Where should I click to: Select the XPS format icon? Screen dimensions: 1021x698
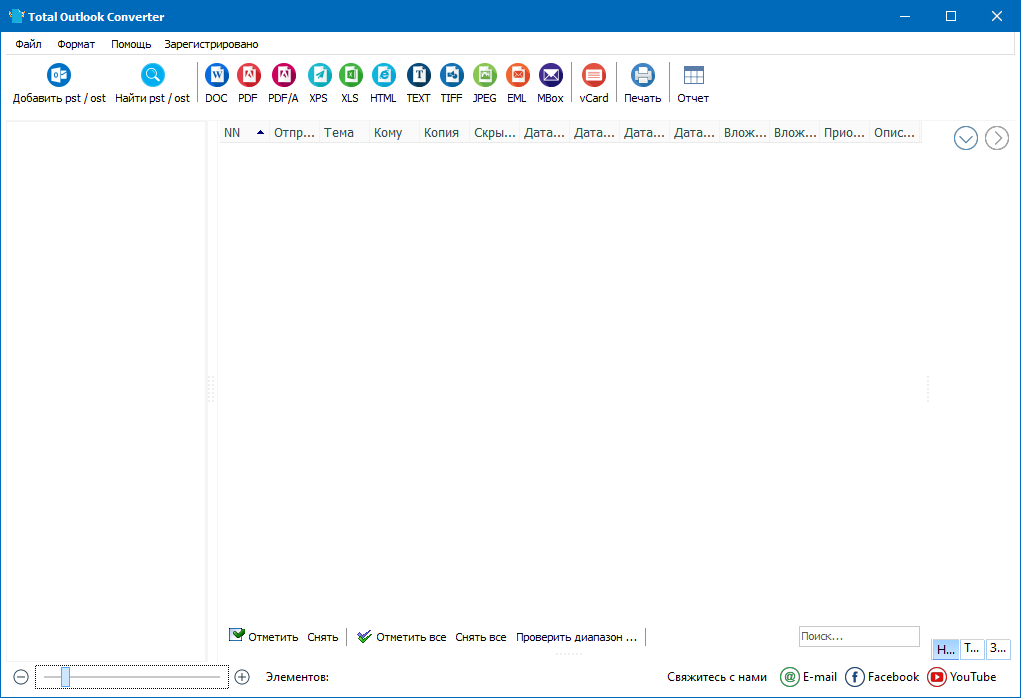(x=319, y=74)
